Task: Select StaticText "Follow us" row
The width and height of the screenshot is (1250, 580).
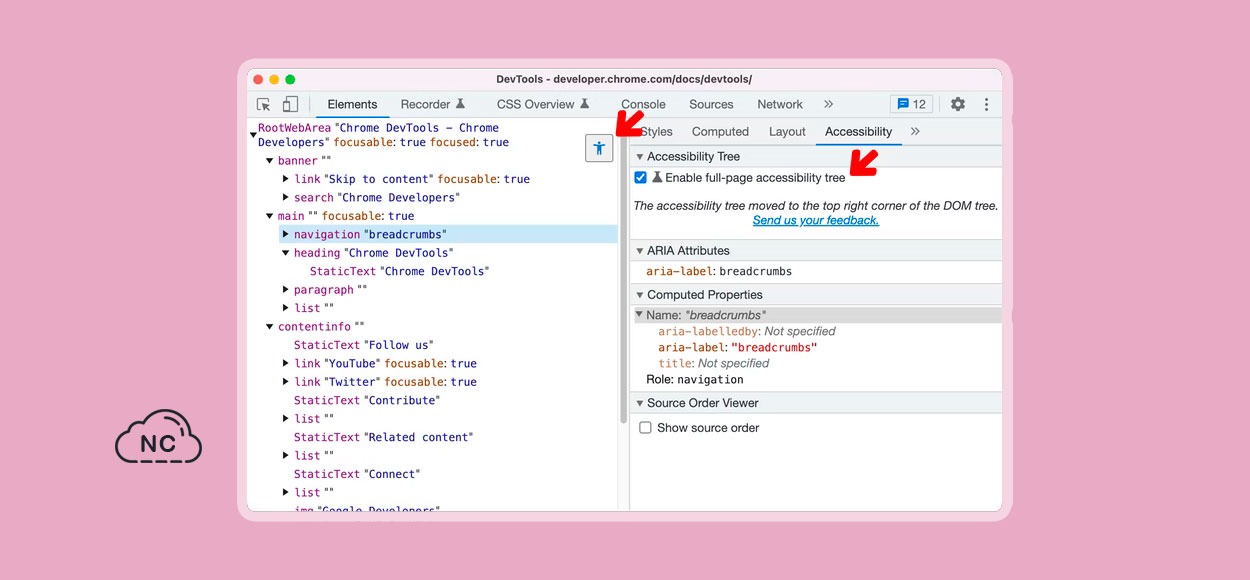Action: point(364,345)
